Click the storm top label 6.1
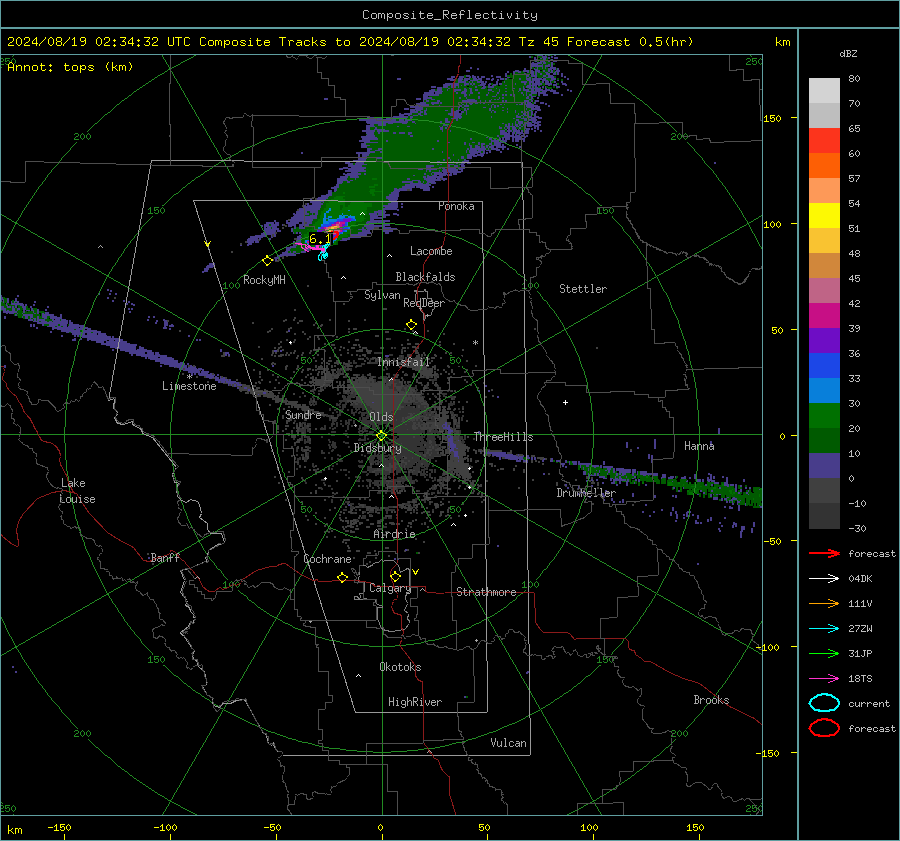Viewport: 900px width, 841px height. pos(320,238)
